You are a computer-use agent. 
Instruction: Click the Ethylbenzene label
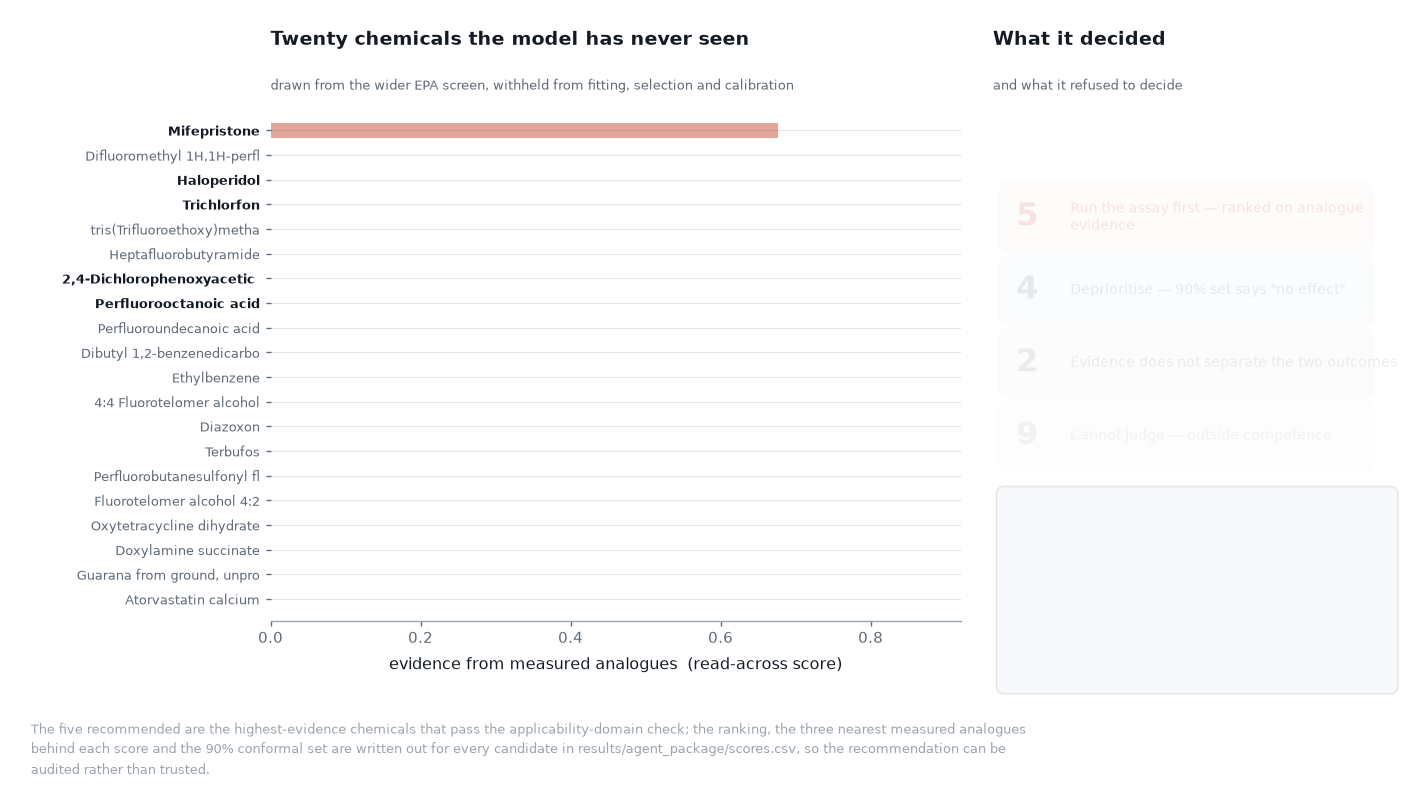tap(216, 378)
